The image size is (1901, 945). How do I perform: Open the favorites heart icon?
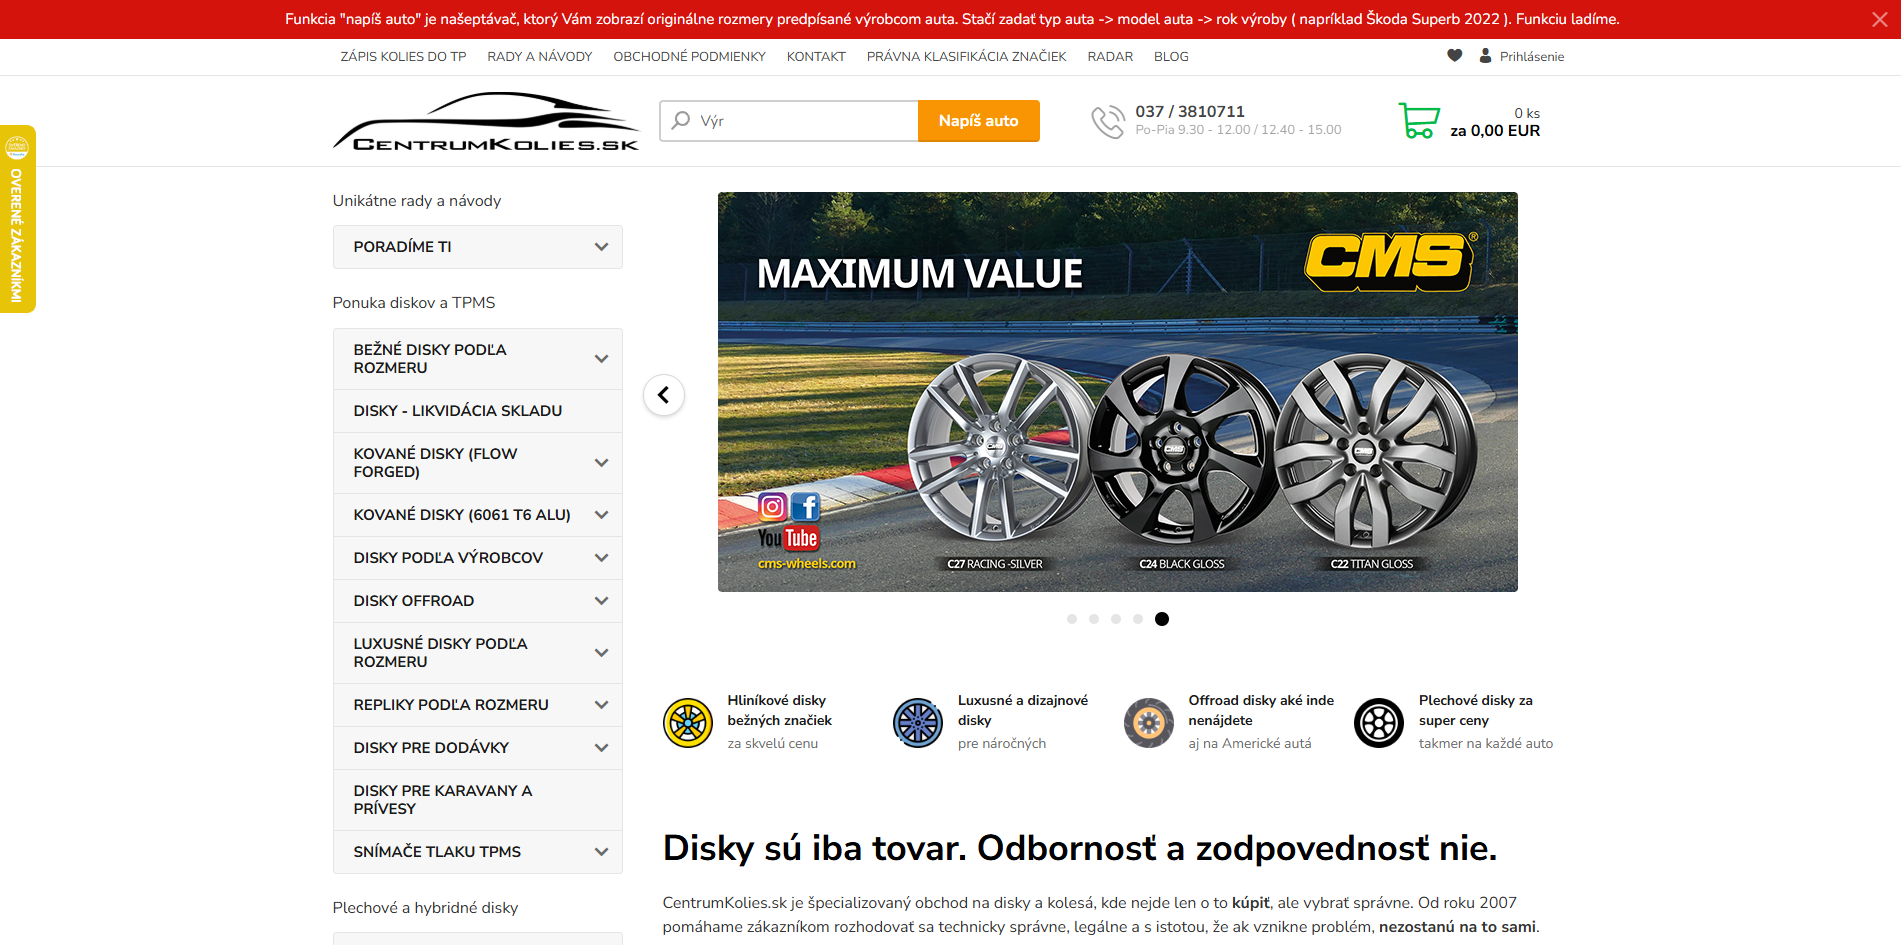[x=1455, y=56]
